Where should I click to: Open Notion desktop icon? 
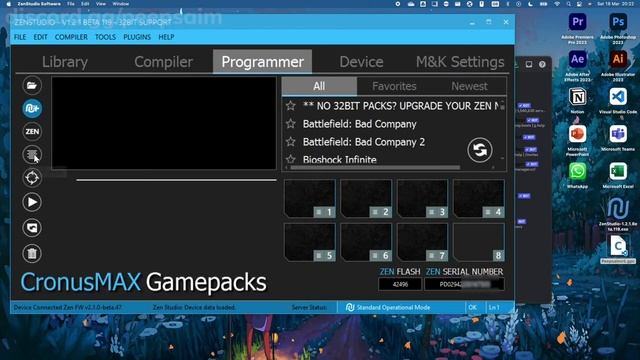[577, 97]
